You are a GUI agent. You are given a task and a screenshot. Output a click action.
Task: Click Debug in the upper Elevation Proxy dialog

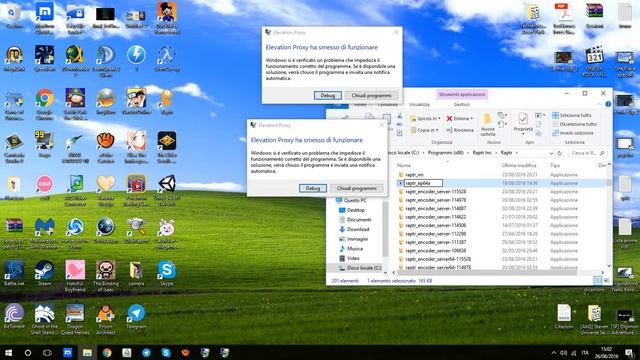[327, 95]
